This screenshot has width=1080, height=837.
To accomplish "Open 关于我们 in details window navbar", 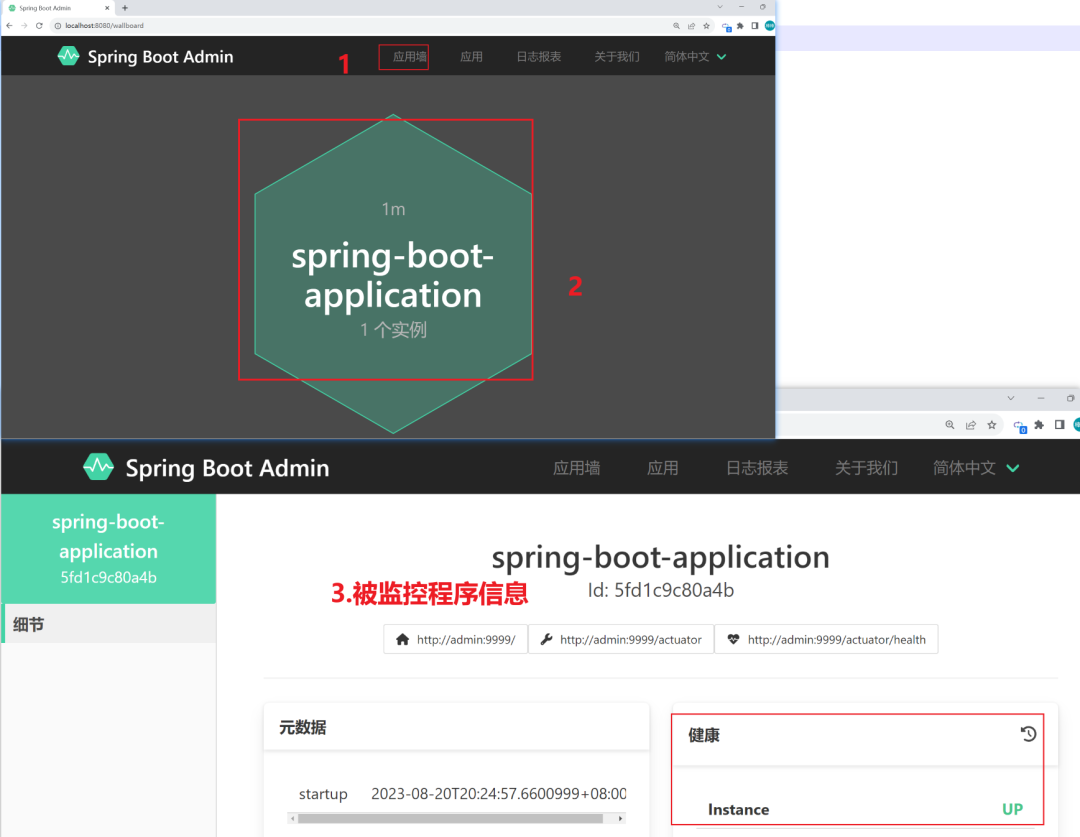I will pyautogui.click(x=866, y=468).
